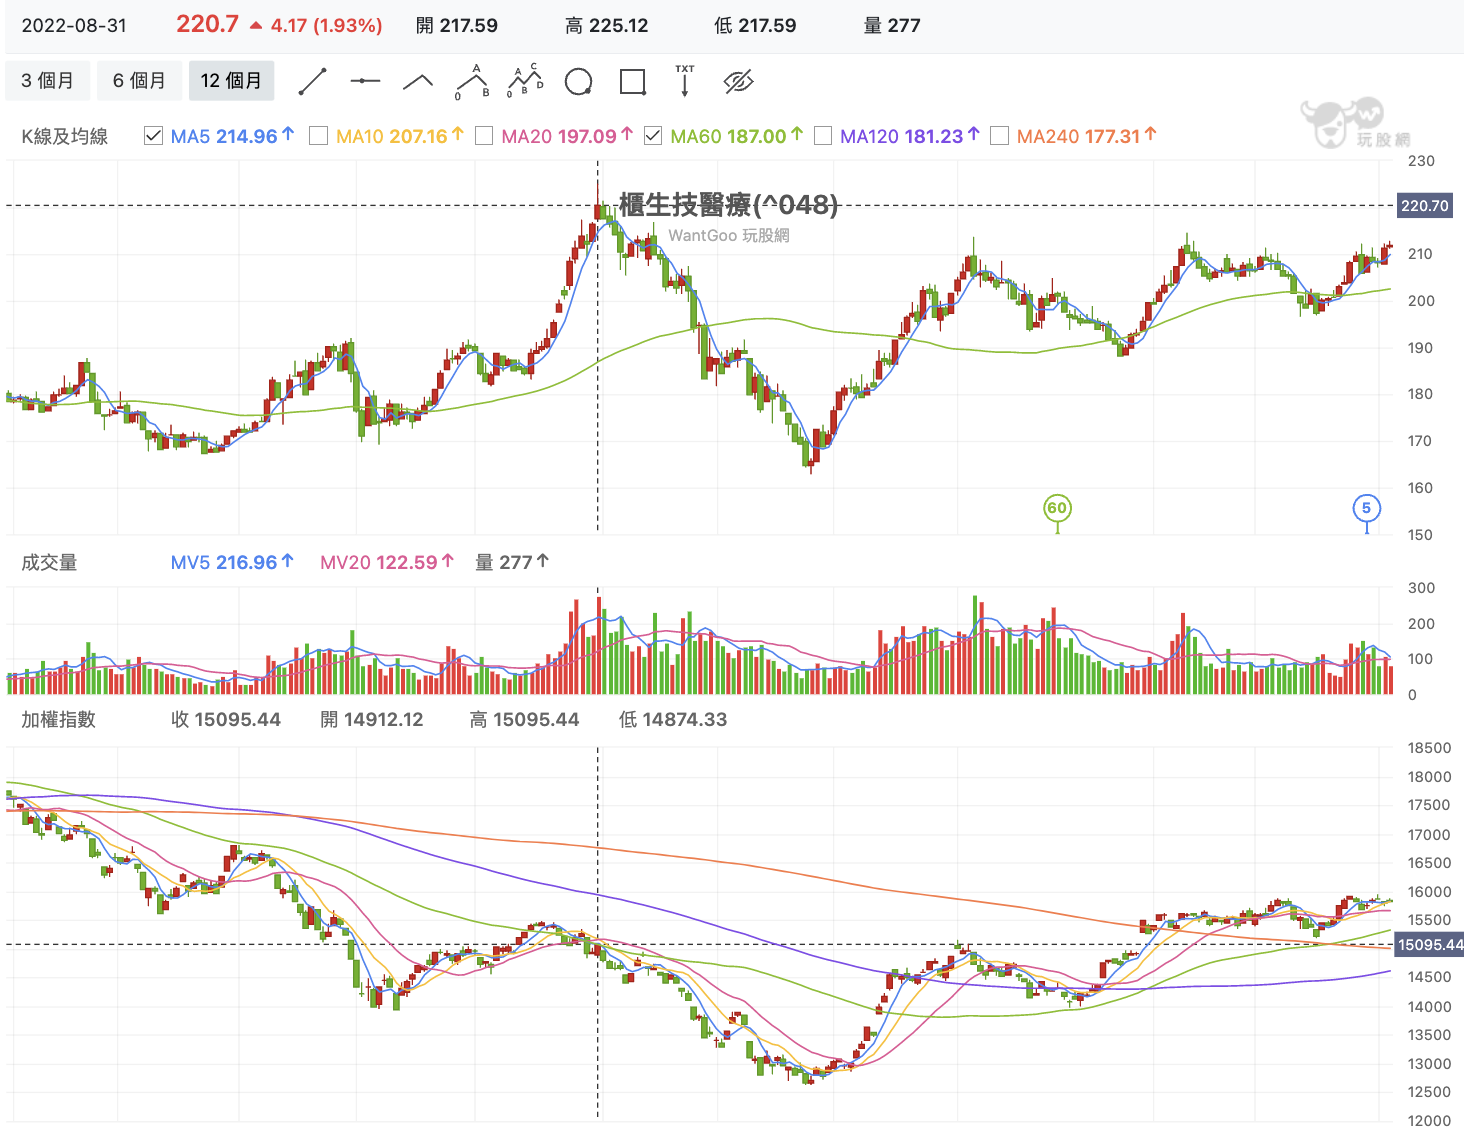This screenshot has width=1464, height=1136.
Task: Click the 低 217.59 low price
Action: coord(755,26)
